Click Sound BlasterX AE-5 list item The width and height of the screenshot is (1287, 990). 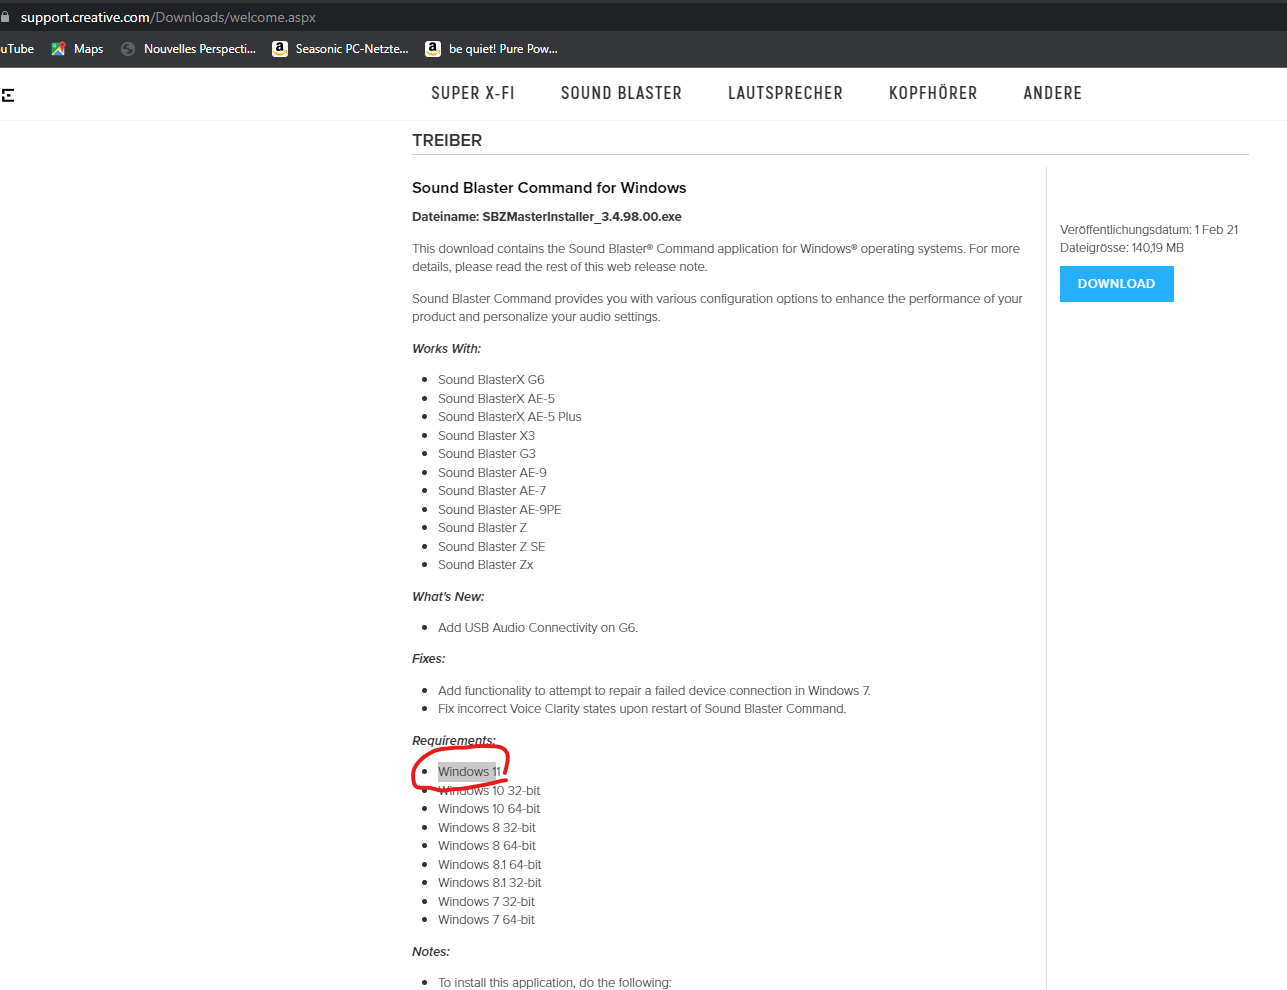tap(496, 399)
